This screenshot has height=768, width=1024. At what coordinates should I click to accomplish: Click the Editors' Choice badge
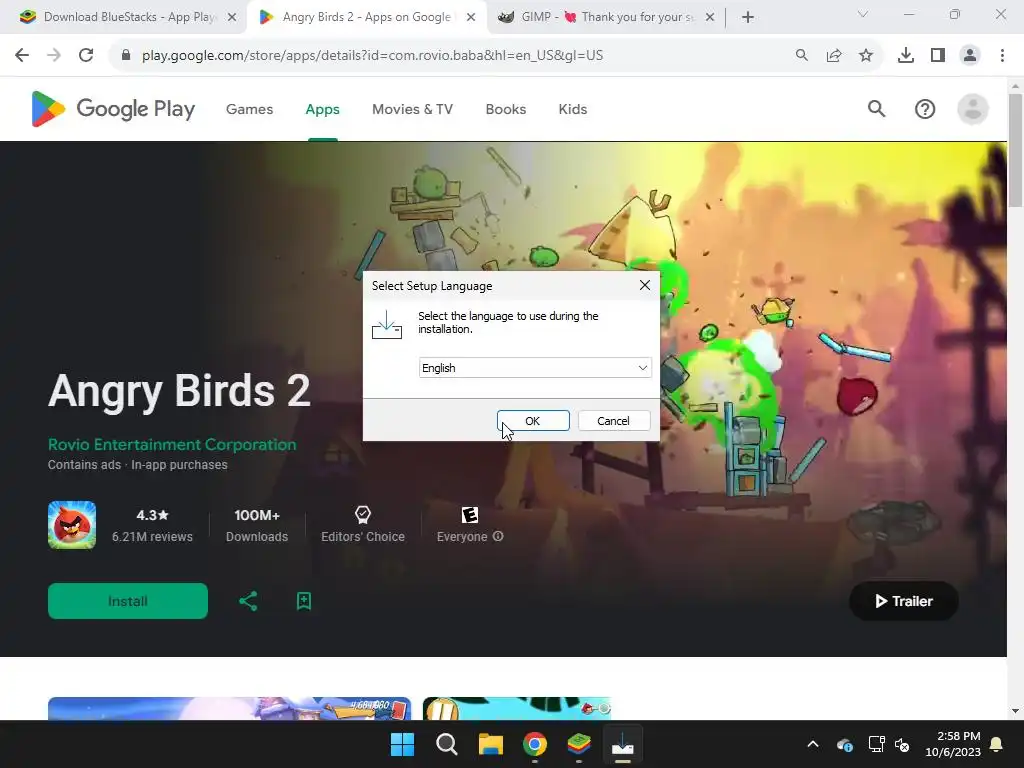click(363, 525)
